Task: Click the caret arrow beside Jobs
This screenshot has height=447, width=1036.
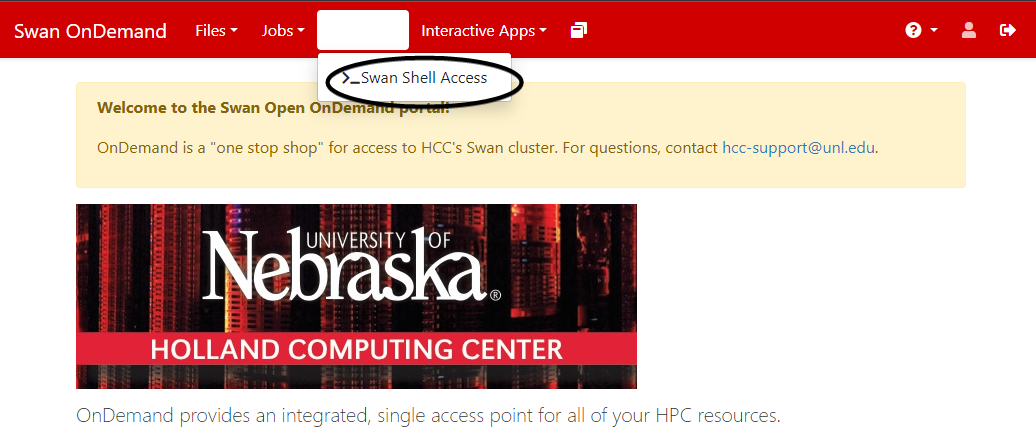Action: pyautogui.click(x=301, y=30)
